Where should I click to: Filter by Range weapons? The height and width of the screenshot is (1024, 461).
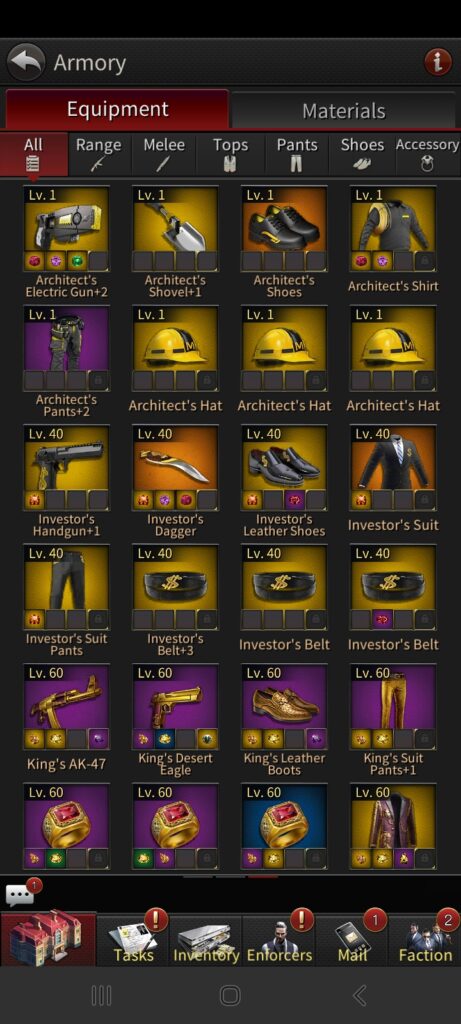pyautogui.click(x=99, y=154)
